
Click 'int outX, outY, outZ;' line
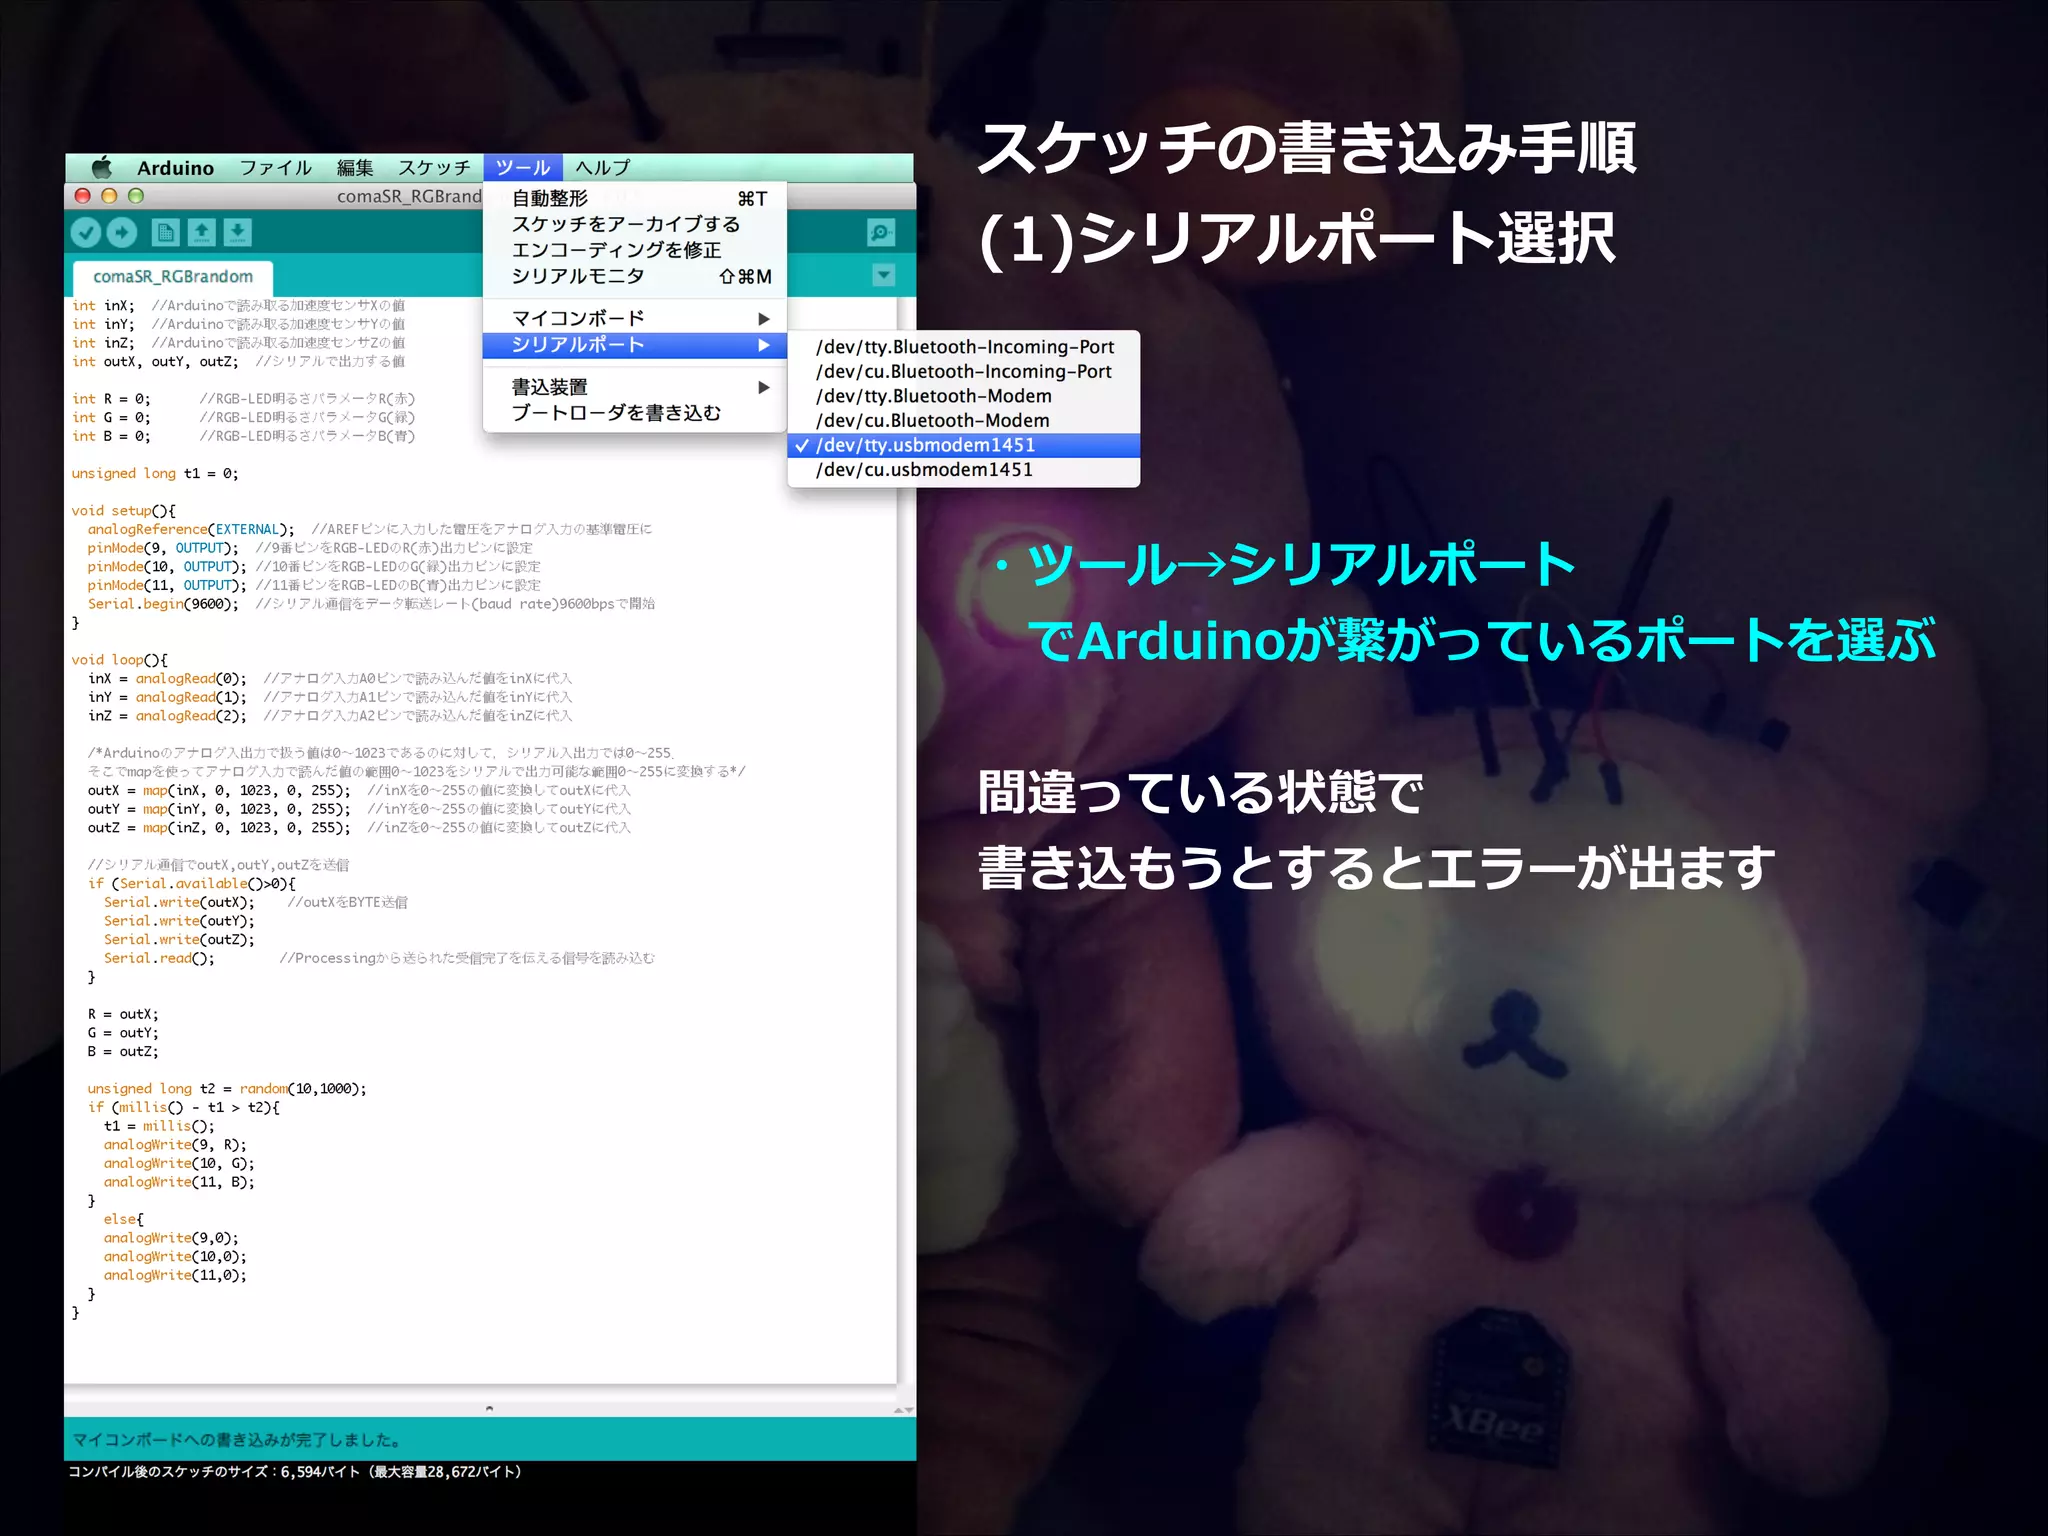[155, 362]
